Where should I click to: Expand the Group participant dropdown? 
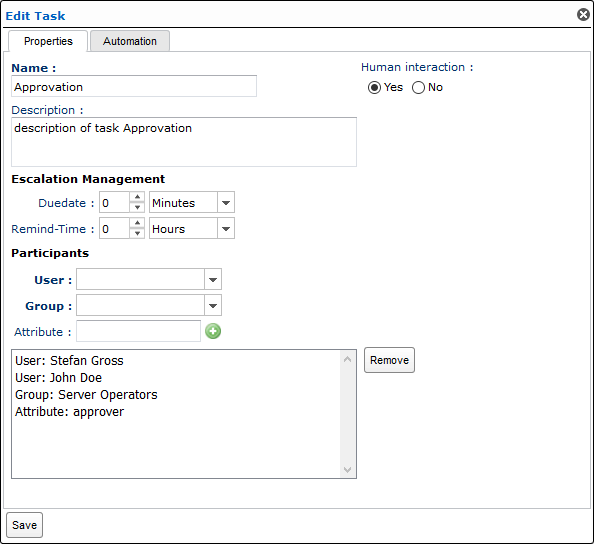pyautogui.click(x=213, y=305)
